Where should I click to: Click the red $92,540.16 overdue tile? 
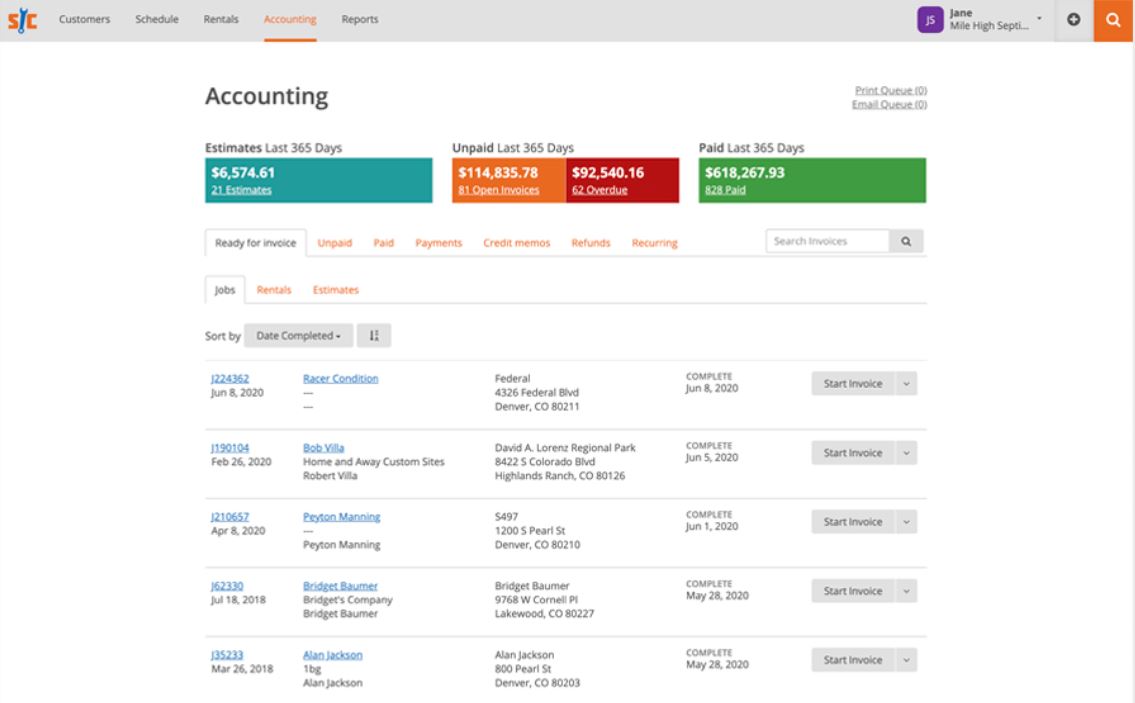(x=623, y=180)
